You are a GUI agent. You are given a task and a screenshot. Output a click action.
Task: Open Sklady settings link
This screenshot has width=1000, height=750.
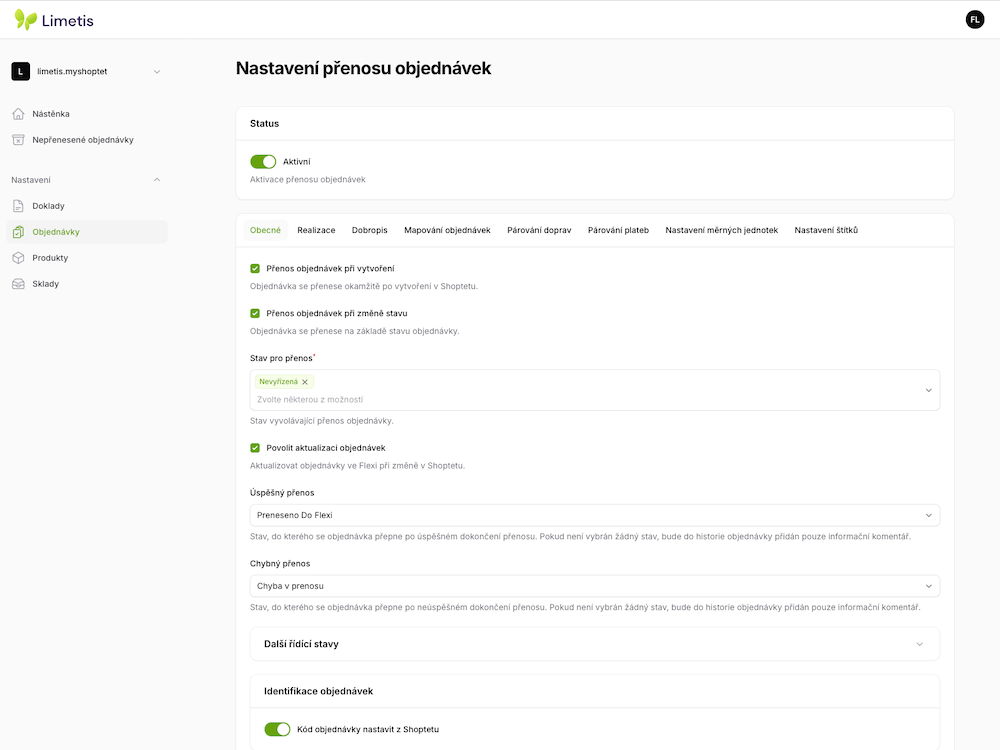tap(86, 284)
